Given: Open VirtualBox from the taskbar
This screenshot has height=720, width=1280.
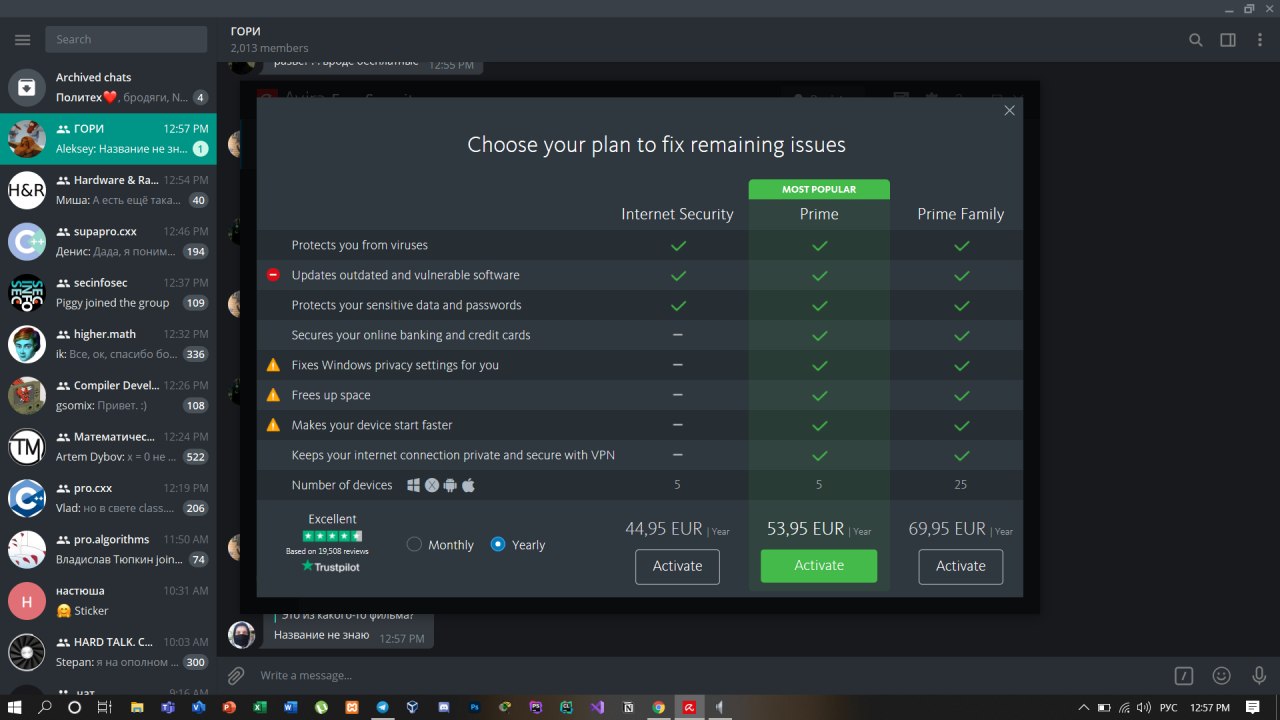Looking at the screenshot, I should pos(412,707).
